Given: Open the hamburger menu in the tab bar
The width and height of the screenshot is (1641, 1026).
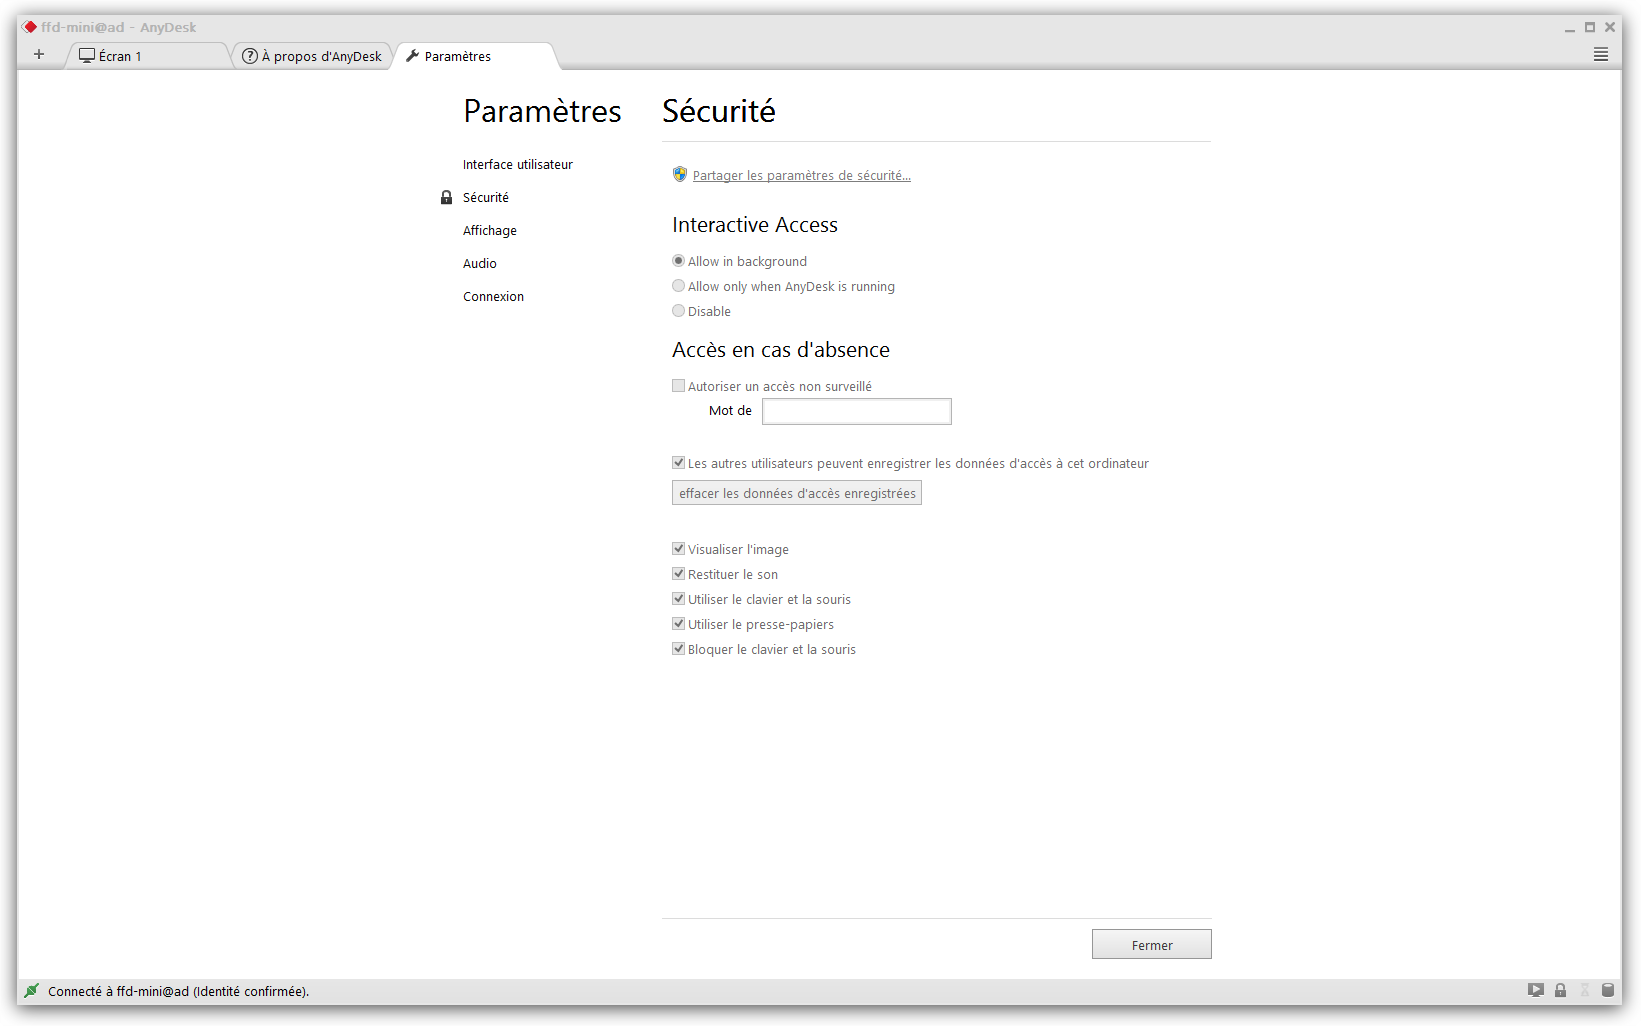Looking at the screenshot, I should (1600, 55).
